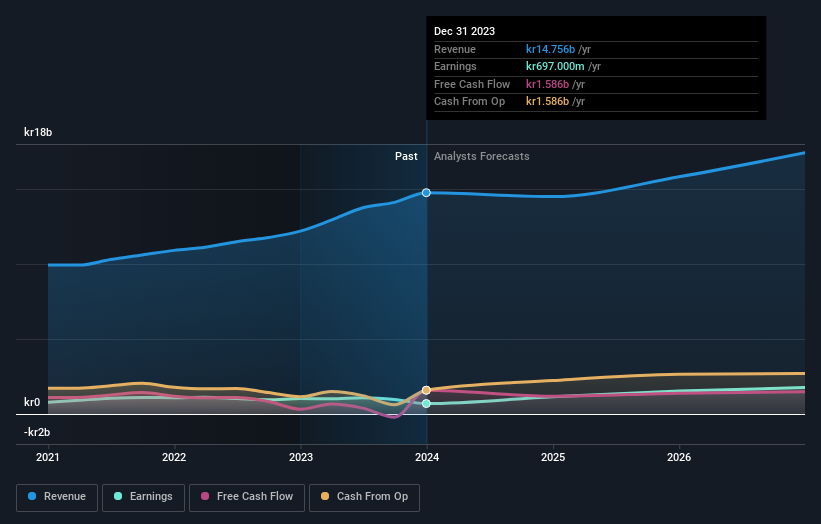Click the 2022 x-axis label
The width and height of the screenshot is (821, 524).
(x=174, y=458)
